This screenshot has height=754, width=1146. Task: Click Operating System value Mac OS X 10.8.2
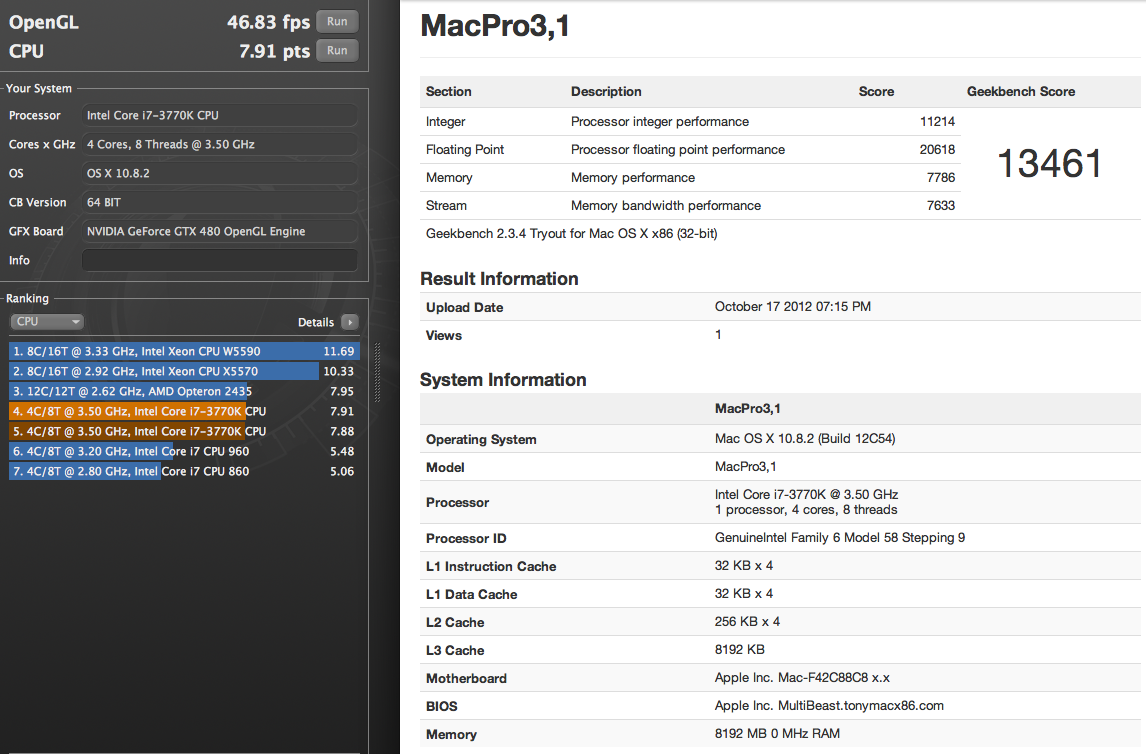[x=805, y=438]
